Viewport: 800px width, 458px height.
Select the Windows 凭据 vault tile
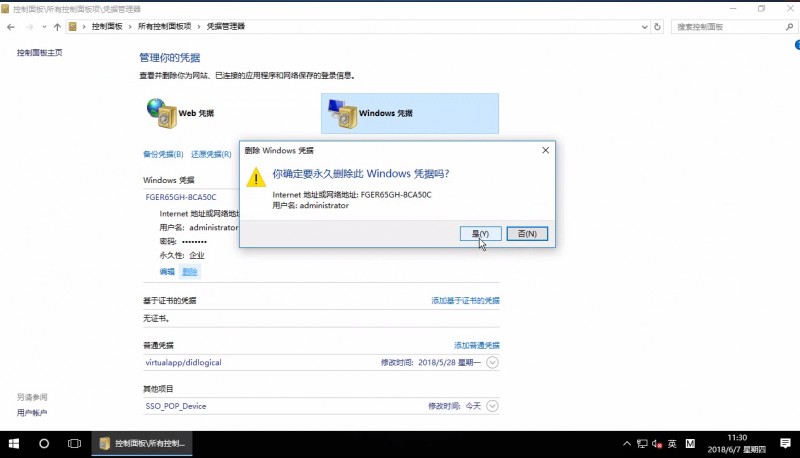(x=410, y=113)
